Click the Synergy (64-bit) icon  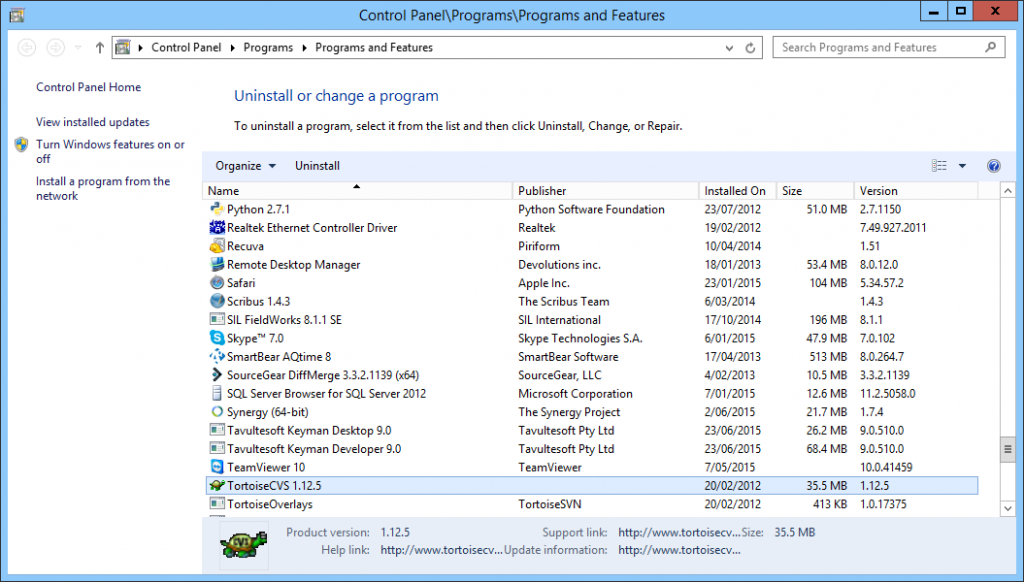coord(217,412)
